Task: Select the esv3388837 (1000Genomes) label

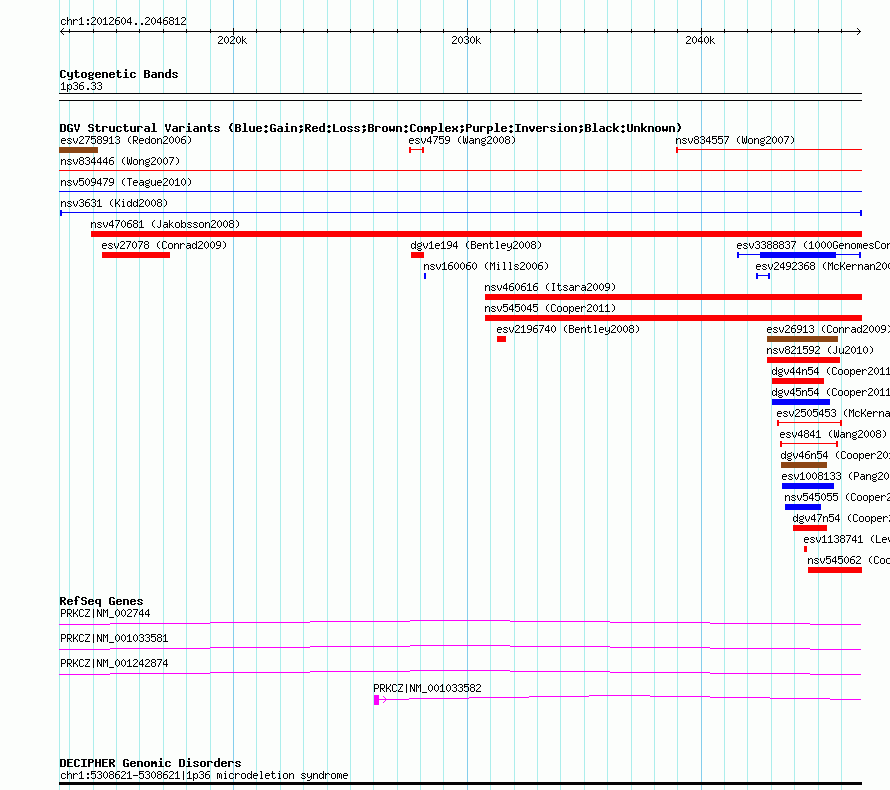Action: (x=813, y=245)
